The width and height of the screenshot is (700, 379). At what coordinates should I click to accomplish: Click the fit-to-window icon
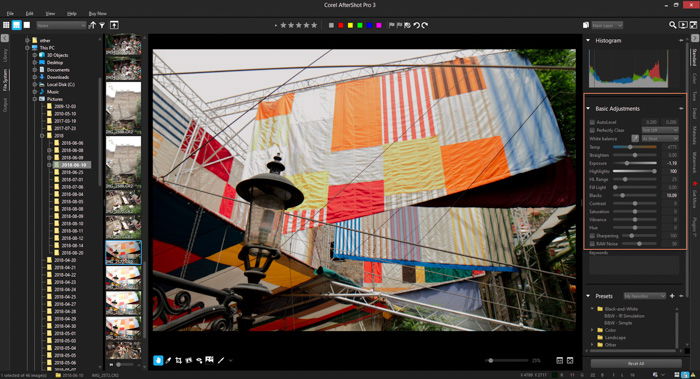pos(570,360)
